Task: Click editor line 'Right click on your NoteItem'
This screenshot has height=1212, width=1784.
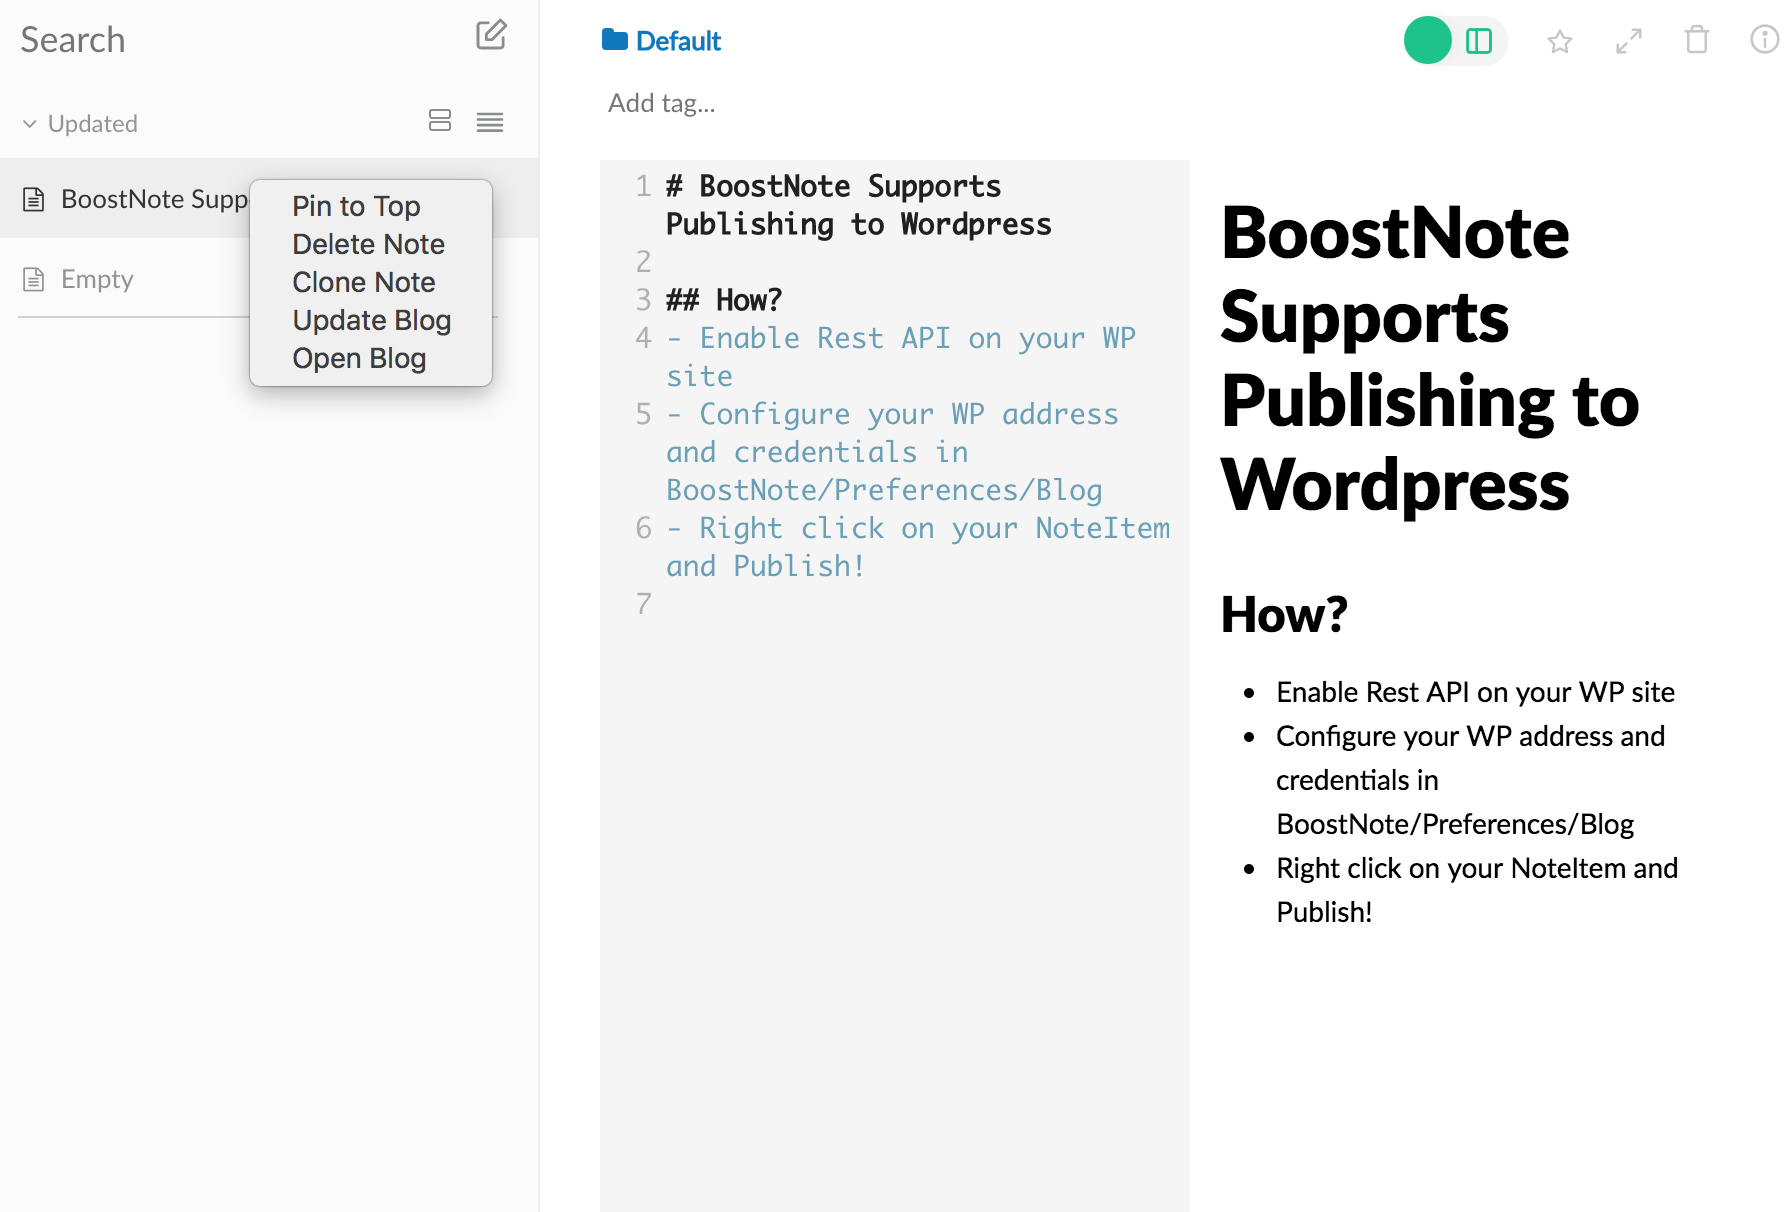Action: click(x=918, y=528)
